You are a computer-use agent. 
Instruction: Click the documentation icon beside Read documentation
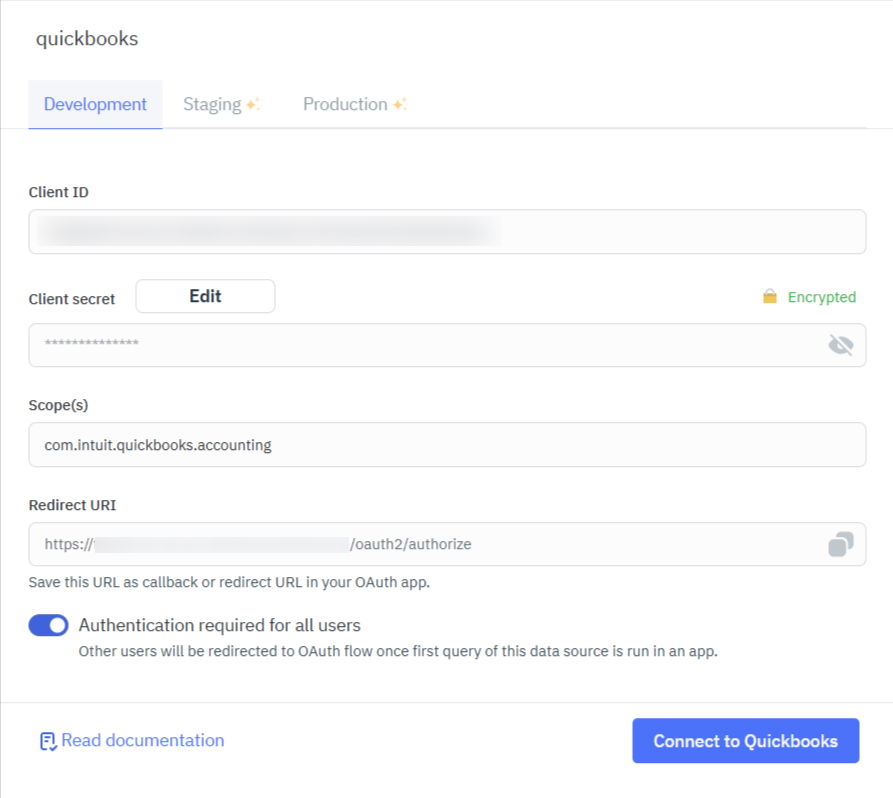tap(48, 741)
